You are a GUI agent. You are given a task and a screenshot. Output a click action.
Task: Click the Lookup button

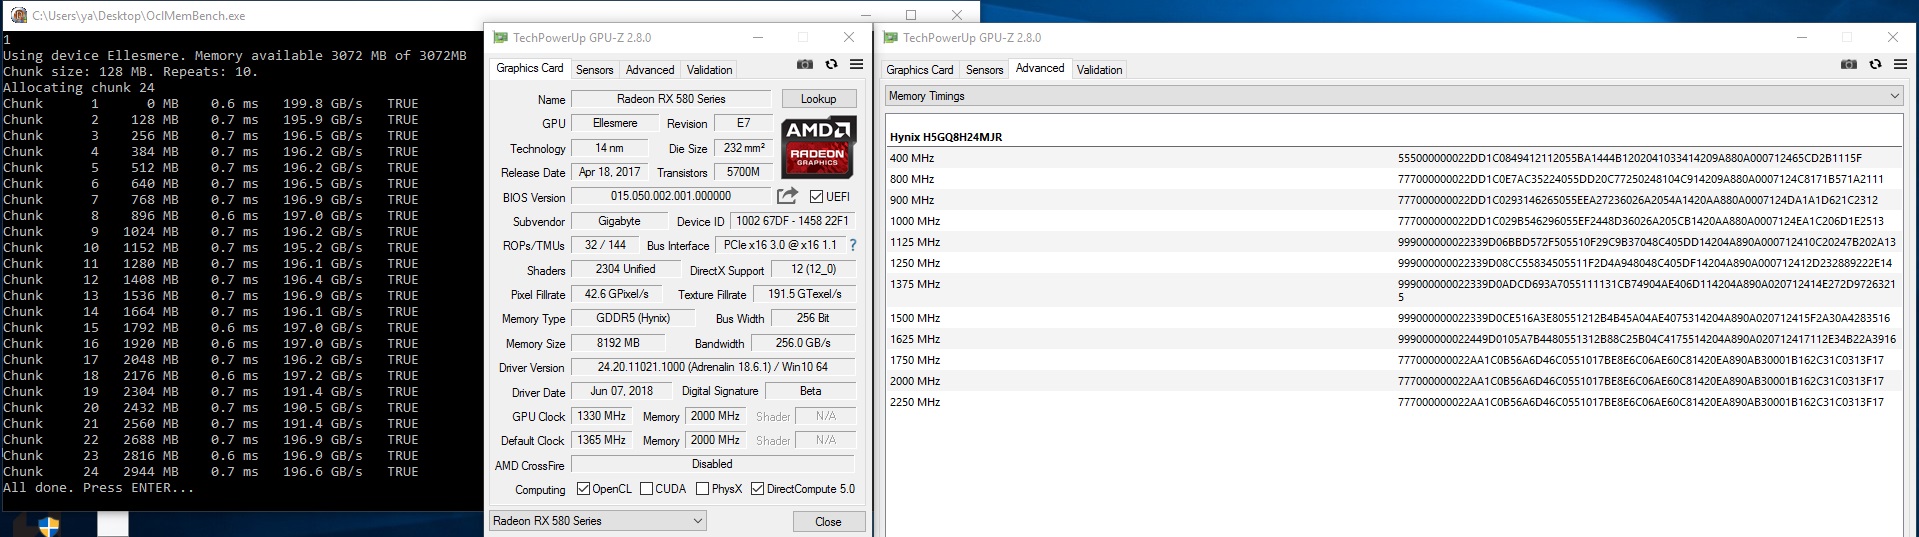pos(818,99)
